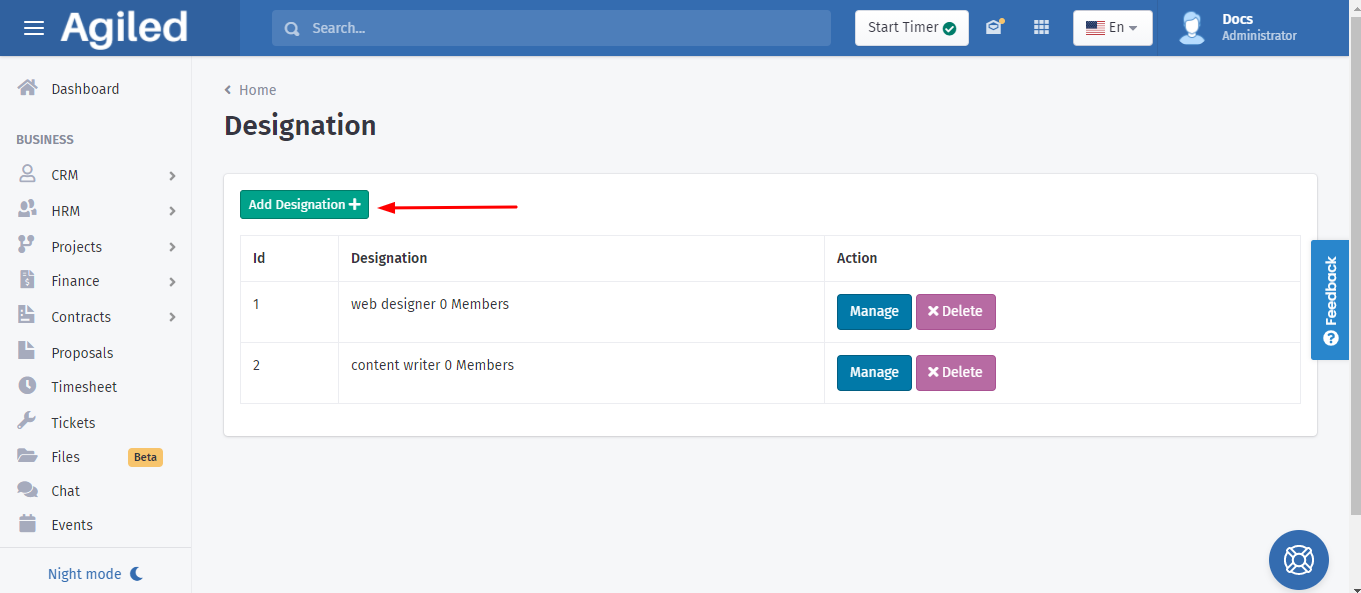Expand the Finance sidebar section
The image size is (1361, 593).
[x=96, y=281]
